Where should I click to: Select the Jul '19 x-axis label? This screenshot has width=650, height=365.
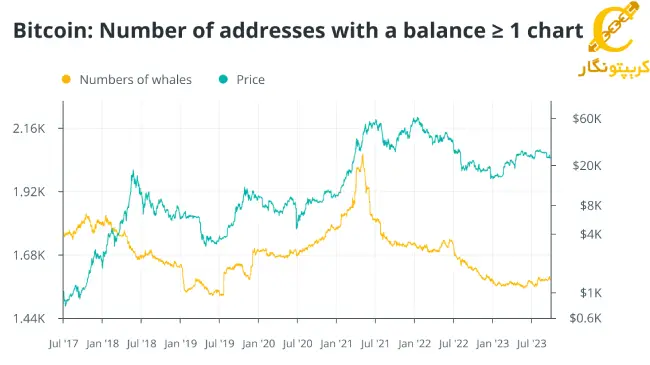pyautogui.click(x=219, y=343)
